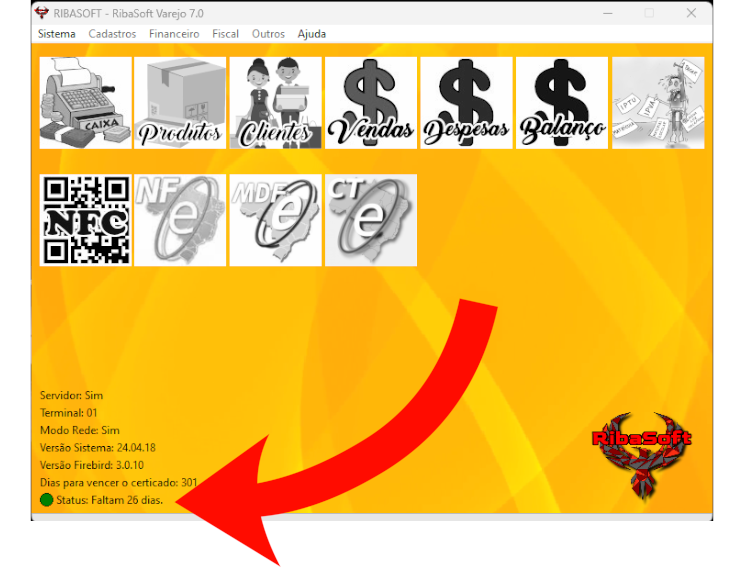Click the 'Modo Rede: Sim' text
This screenshot has width=744, height=571.
click(80, 431)
